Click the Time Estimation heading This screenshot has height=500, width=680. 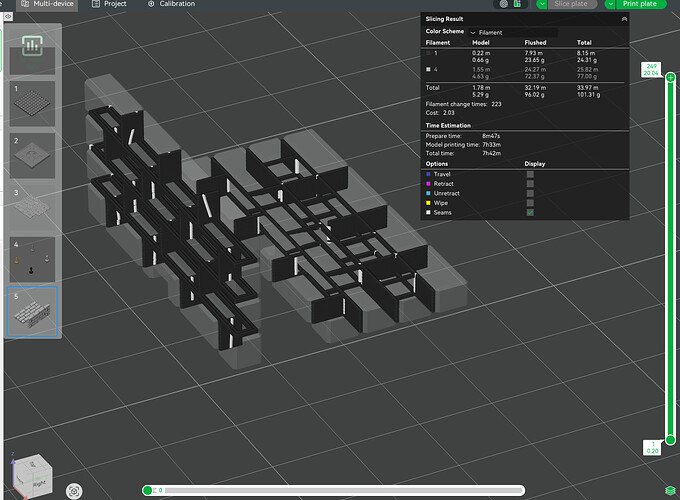coord(448,125)
